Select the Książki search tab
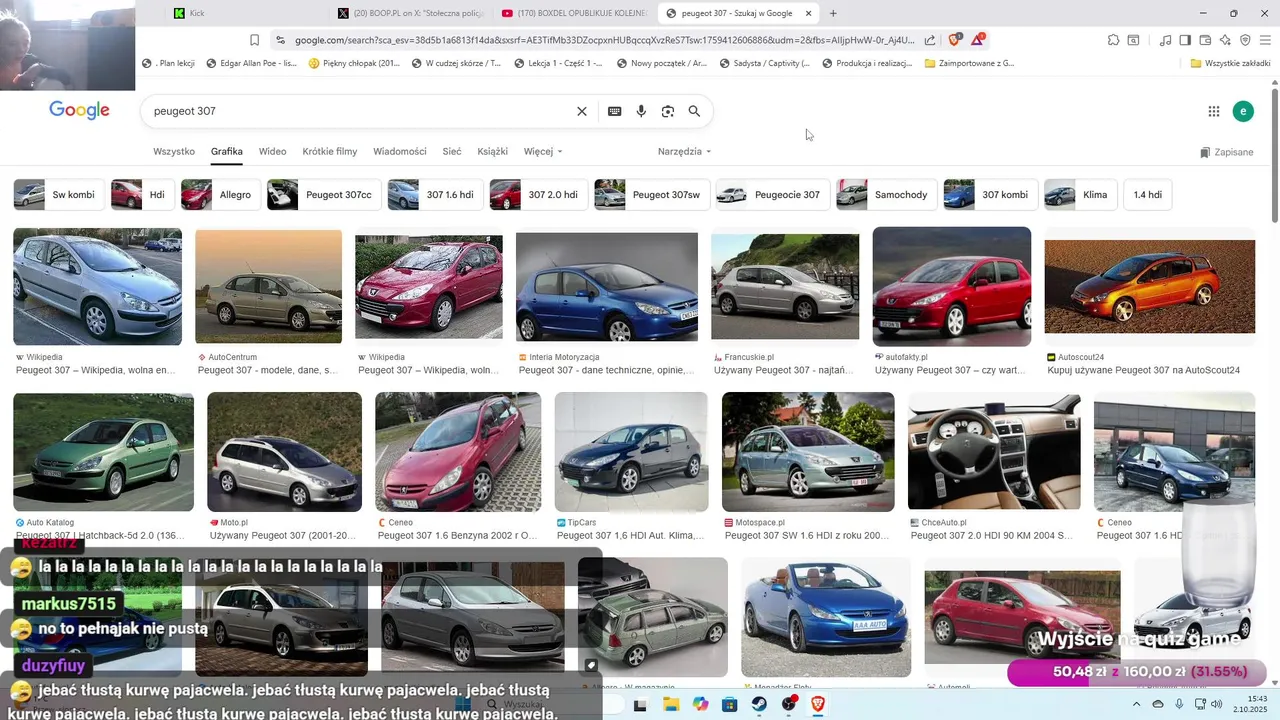This screenshot has height=720, width=1280. pyautogui.click(x=493, y=152)
